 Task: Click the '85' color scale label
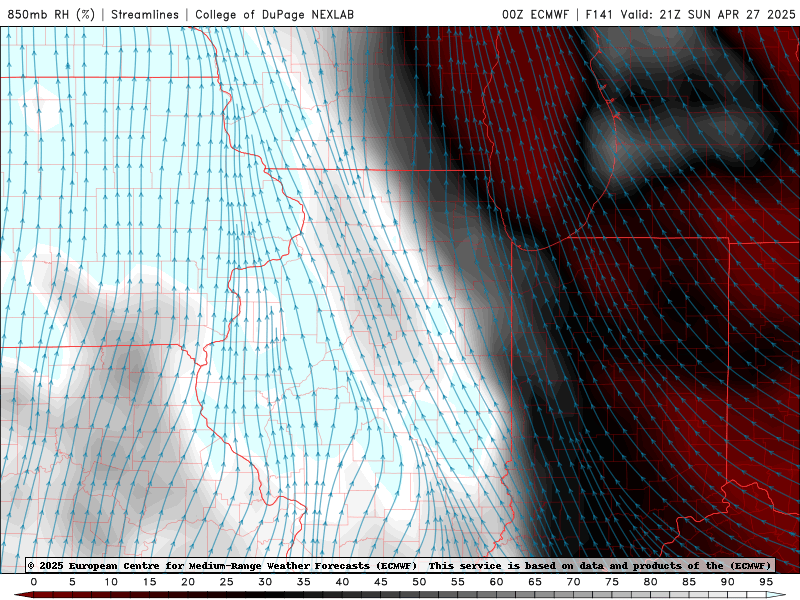[x=689, y=582]
